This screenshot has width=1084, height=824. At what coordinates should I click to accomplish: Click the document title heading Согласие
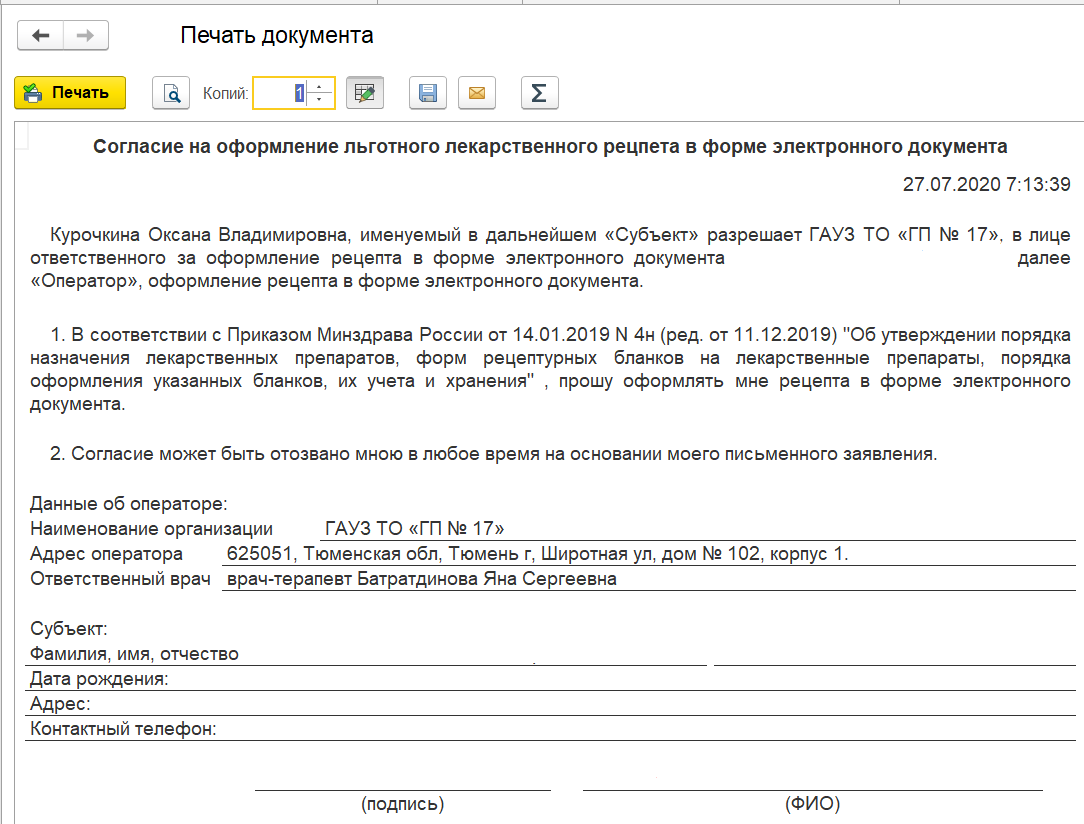[549, 147]
